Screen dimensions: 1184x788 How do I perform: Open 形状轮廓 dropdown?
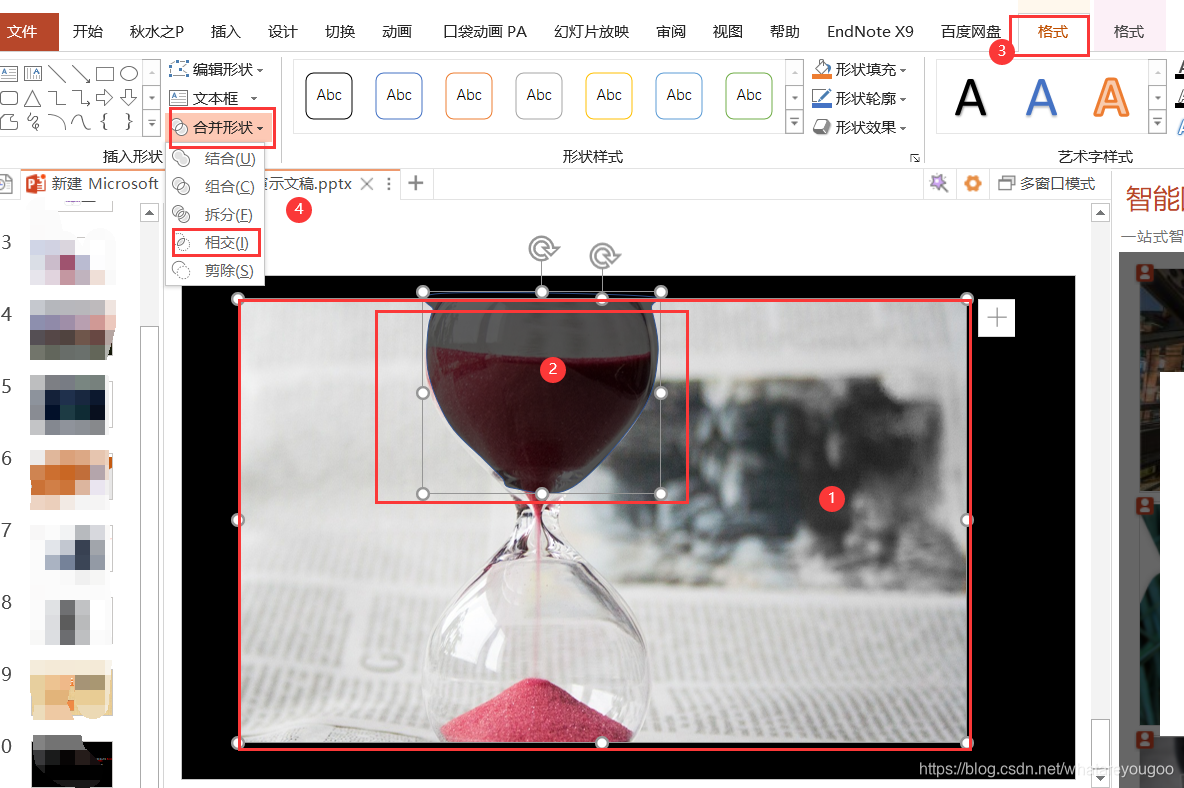coord(859,98)
